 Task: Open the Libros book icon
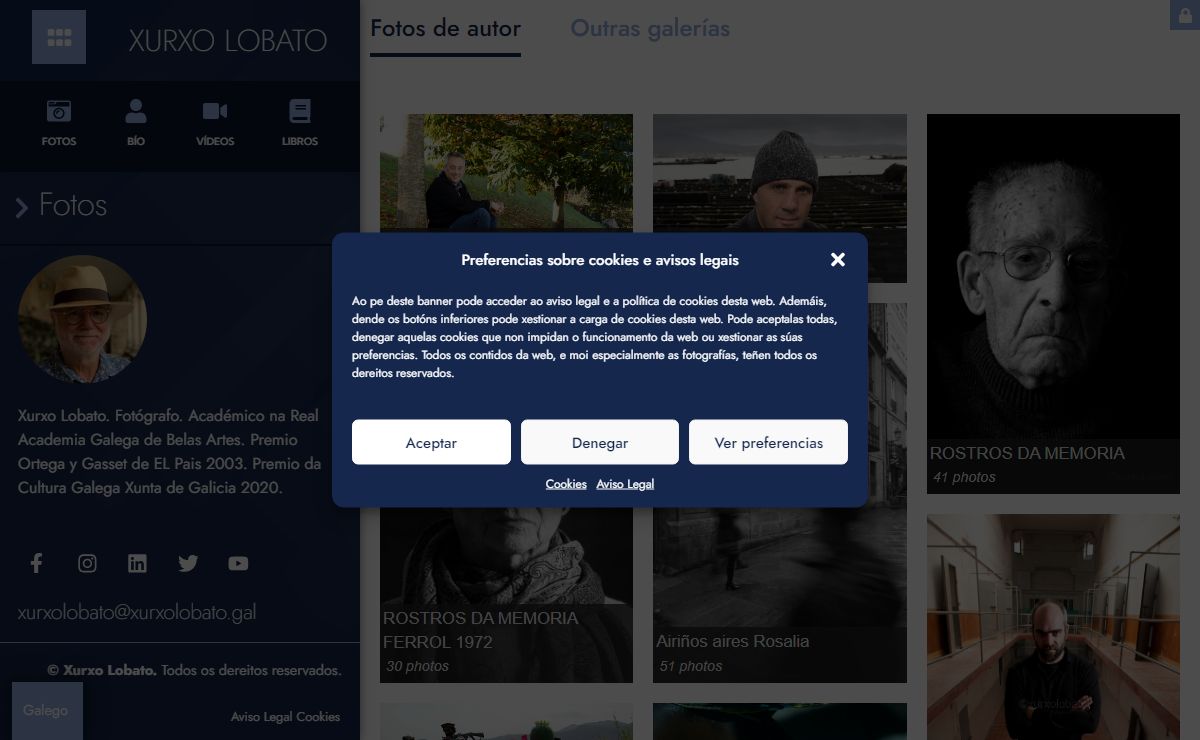click(x=299, y=111)
